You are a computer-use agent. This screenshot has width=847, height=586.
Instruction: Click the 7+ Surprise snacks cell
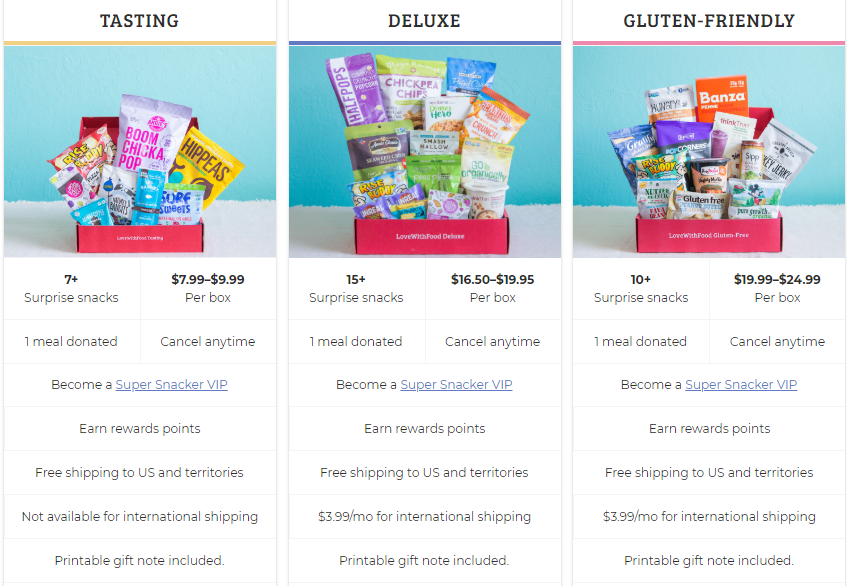71,288
